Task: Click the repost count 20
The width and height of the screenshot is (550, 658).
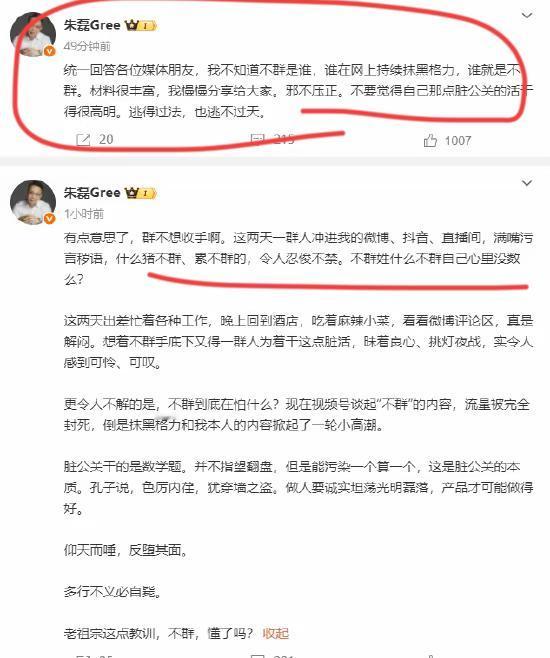Action: point(106,139)
